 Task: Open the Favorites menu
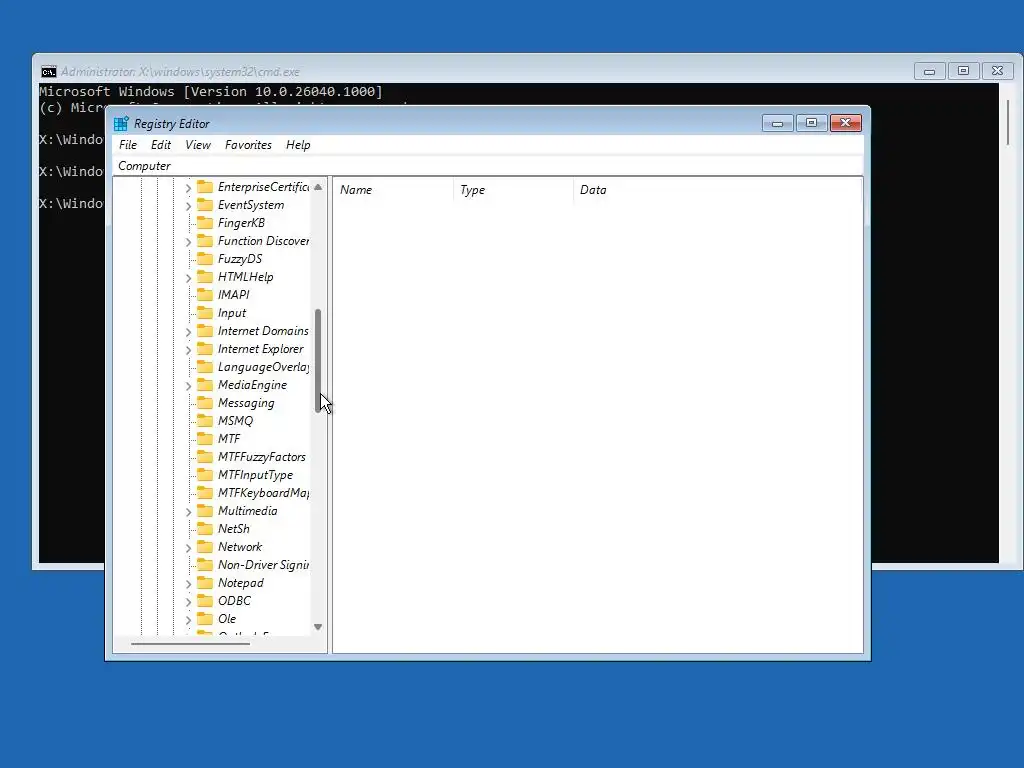pyautogui.click(x=248, y=145)
